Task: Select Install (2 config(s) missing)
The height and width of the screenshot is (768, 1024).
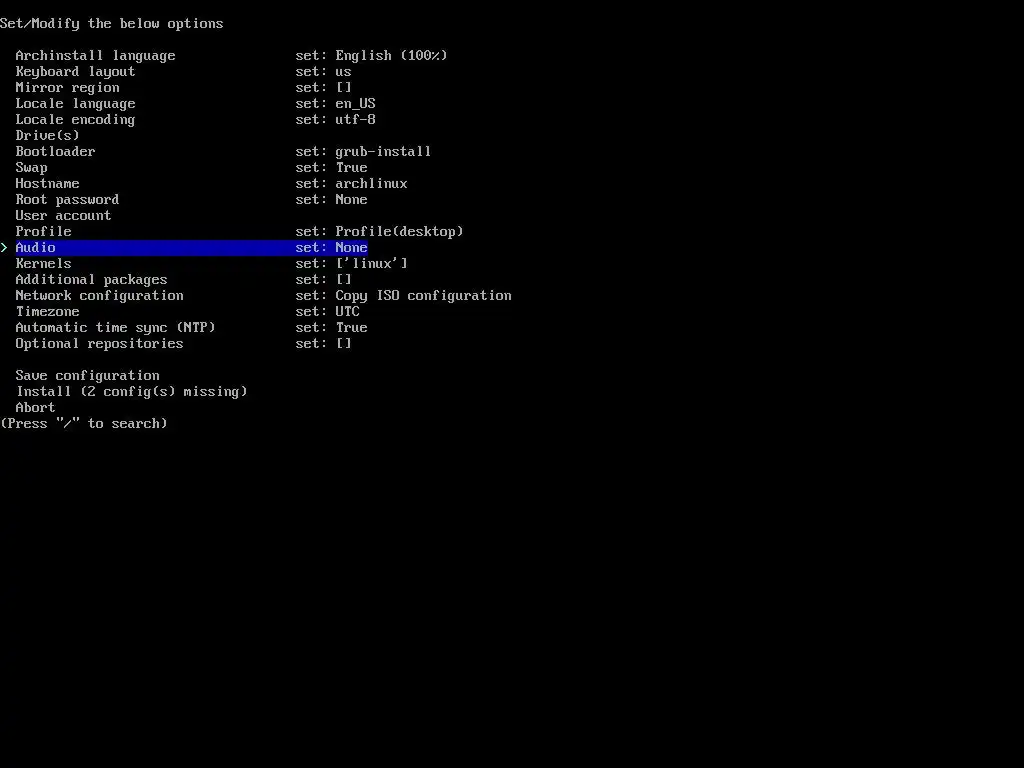Action: pyautogui.click(x=132, y=392)
